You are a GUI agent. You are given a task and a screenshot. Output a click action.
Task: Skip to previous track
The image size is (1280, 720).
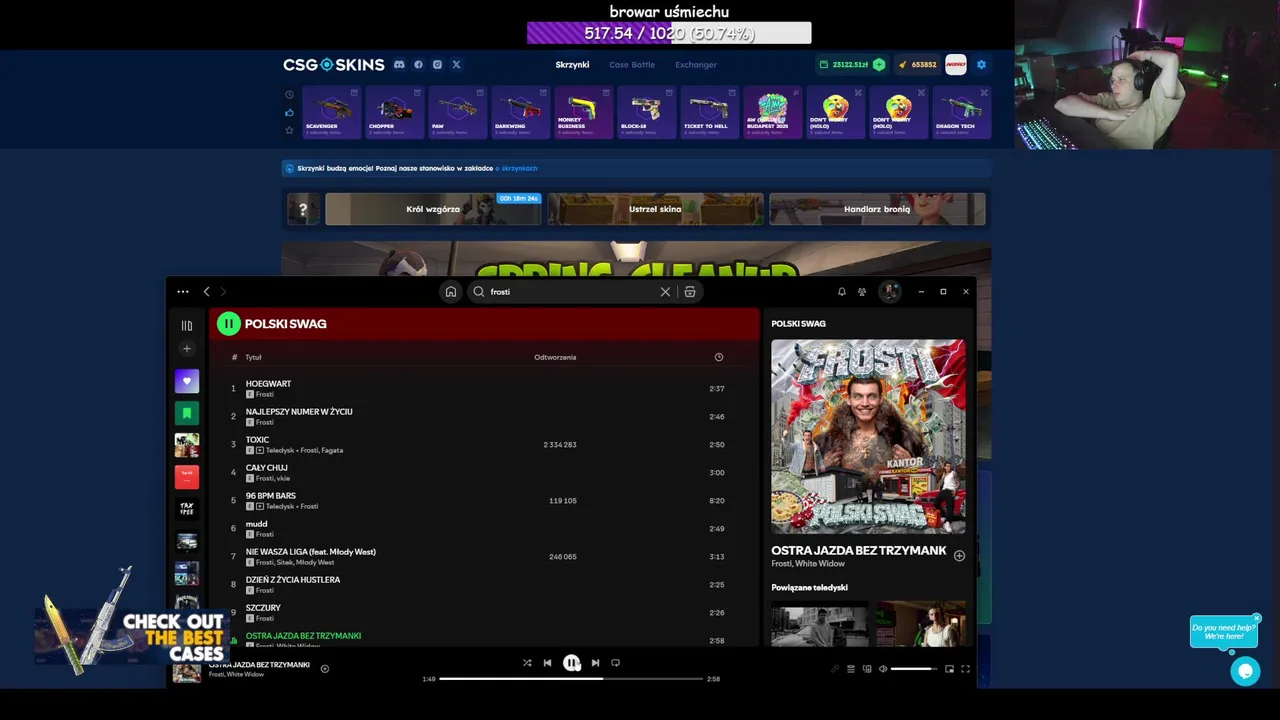[x=547, y=663]
